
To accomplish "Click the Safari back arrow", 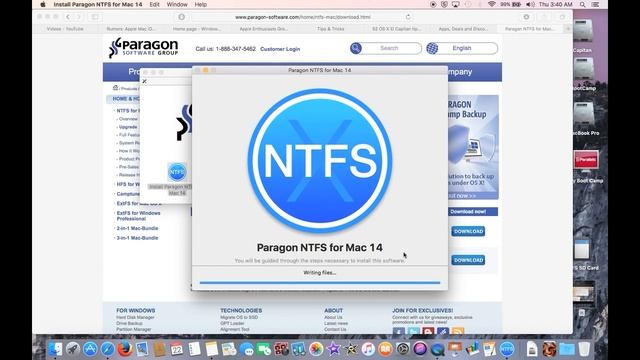I will 68,17.
